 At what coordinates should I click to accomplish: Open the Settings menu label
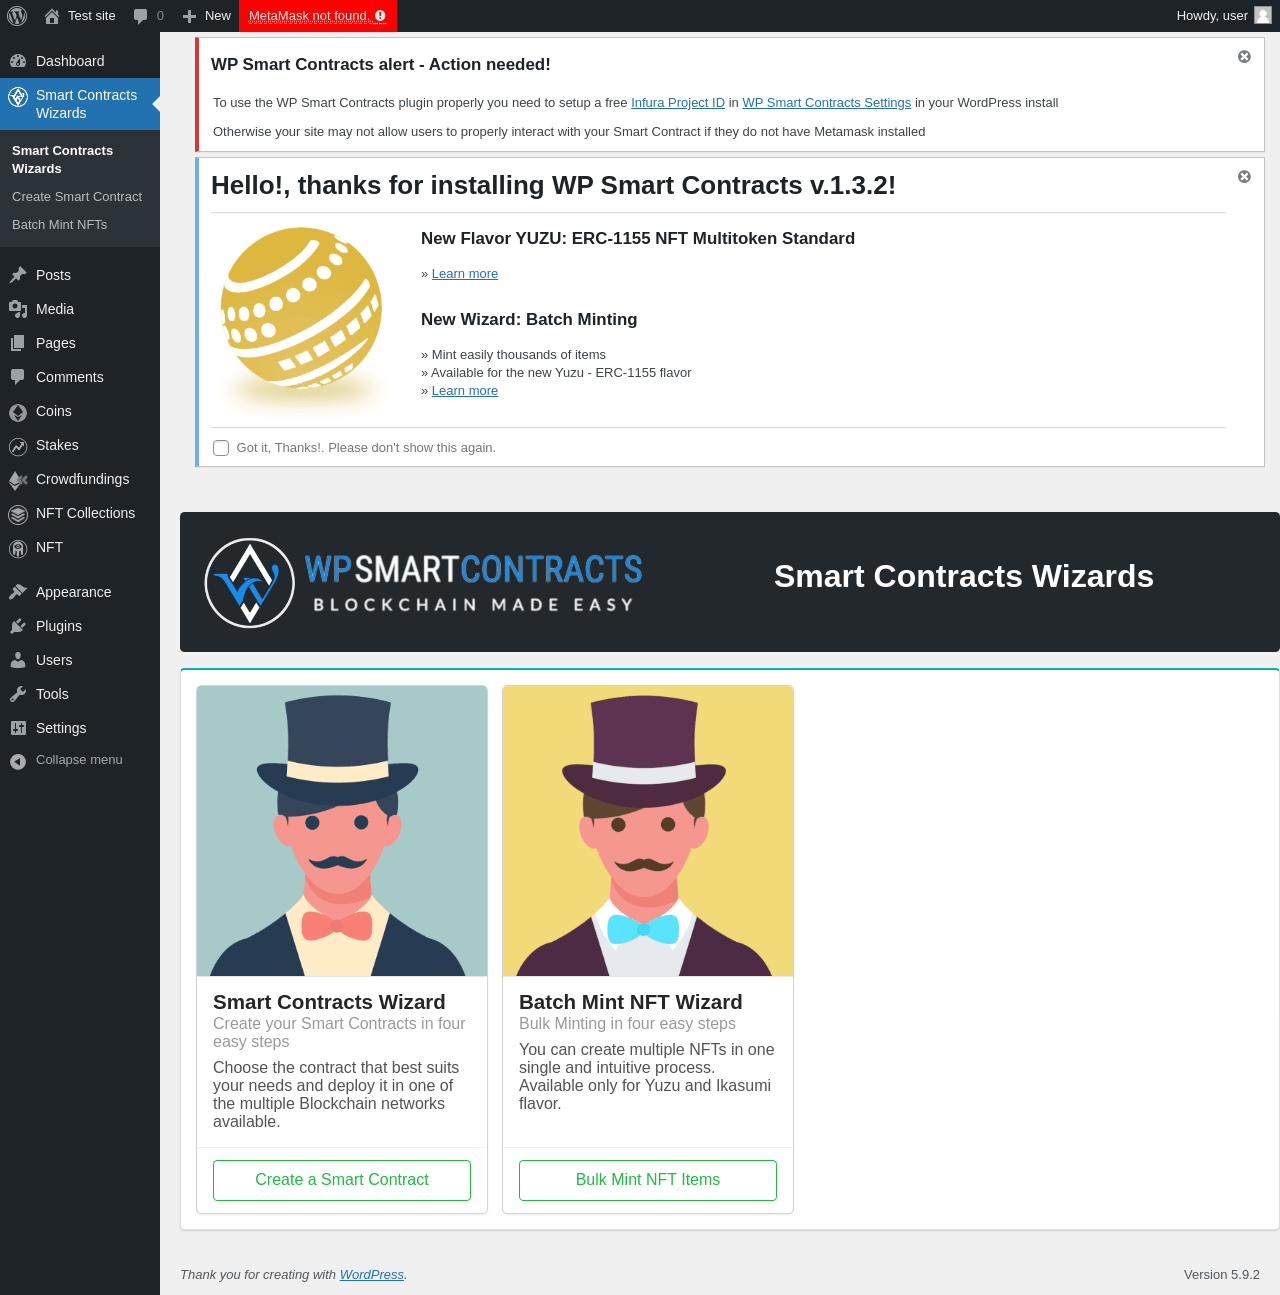(x=61, y=728)
